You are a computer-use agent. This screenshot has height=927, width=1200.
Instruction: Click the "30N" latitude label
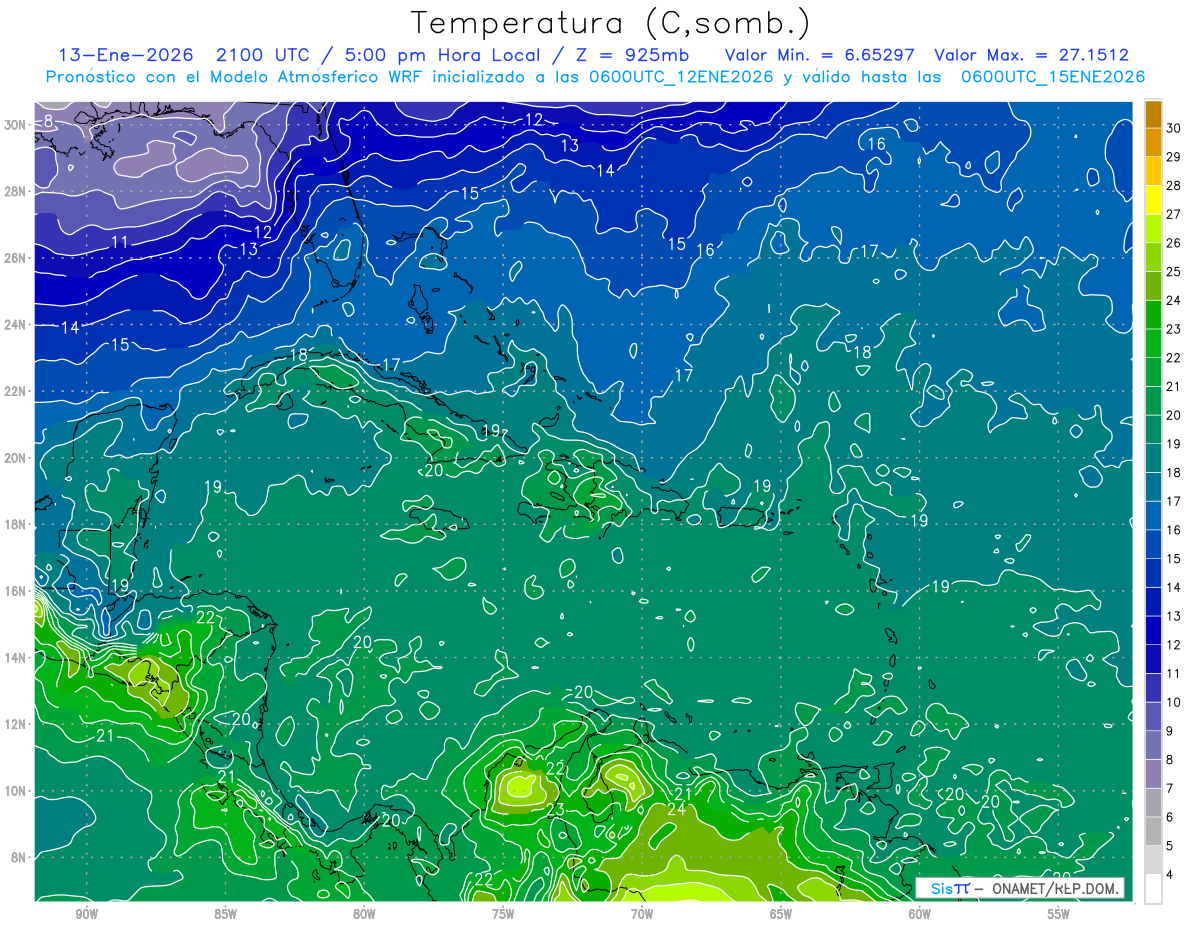pos(15,125)
